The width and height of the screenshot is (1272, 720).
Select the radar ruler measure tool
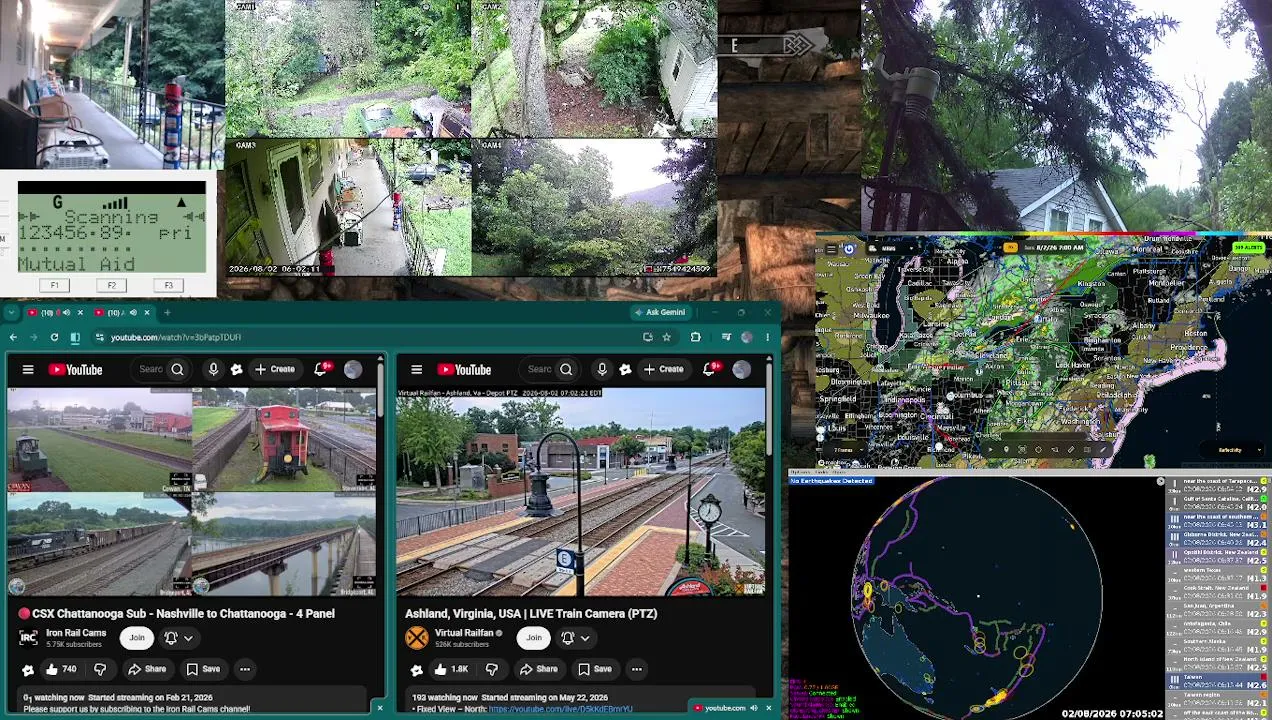click(x=1071, y=450)
